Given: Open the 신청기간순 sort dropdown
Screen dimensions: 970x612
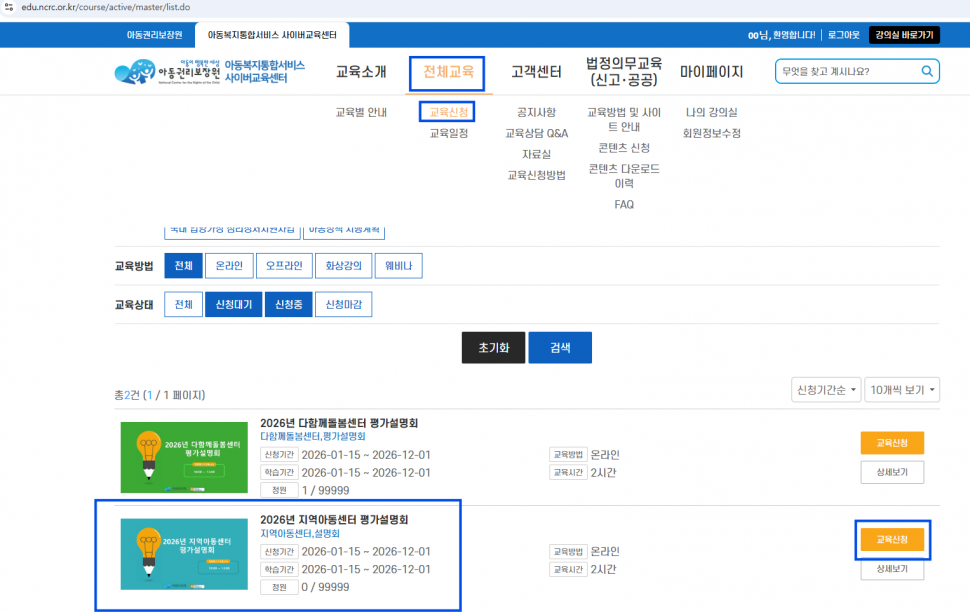Looking at the screenshot, I should point(825,389).
